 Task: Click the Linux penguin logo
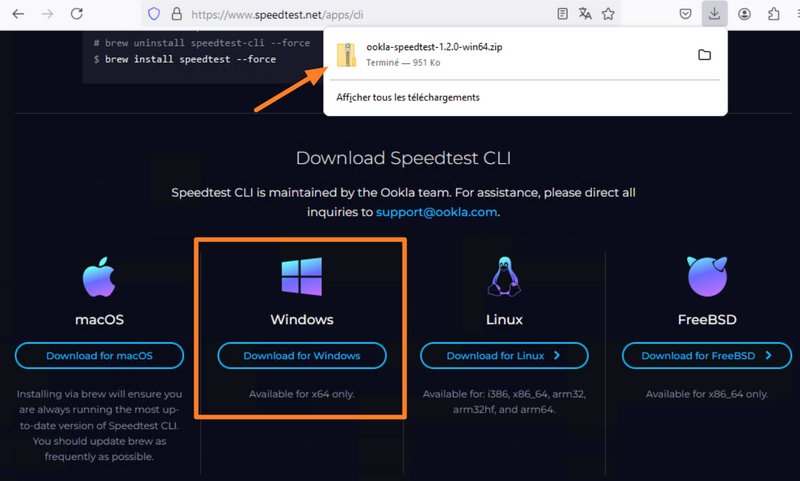(504, 276)
